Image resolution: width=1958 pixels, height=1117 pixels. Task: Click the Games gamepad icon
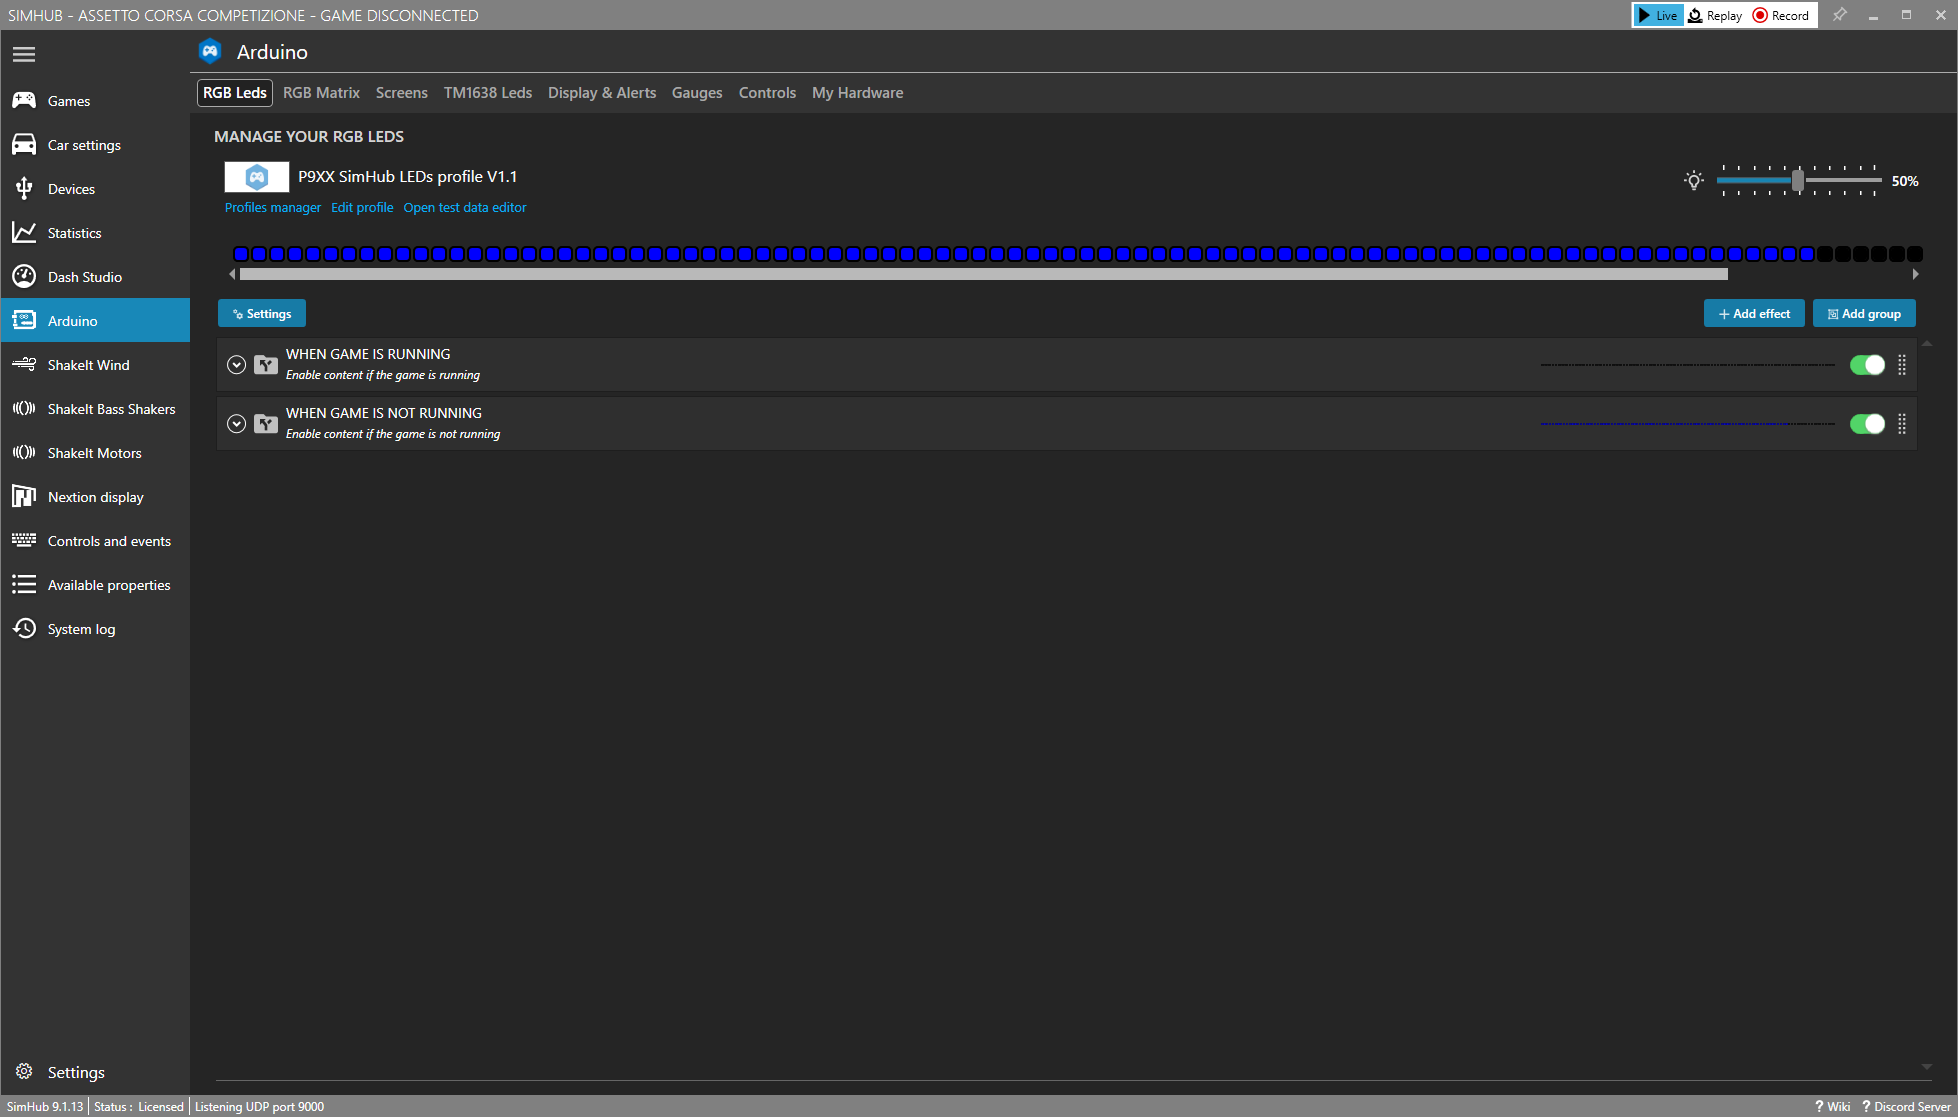pos(24,100)
